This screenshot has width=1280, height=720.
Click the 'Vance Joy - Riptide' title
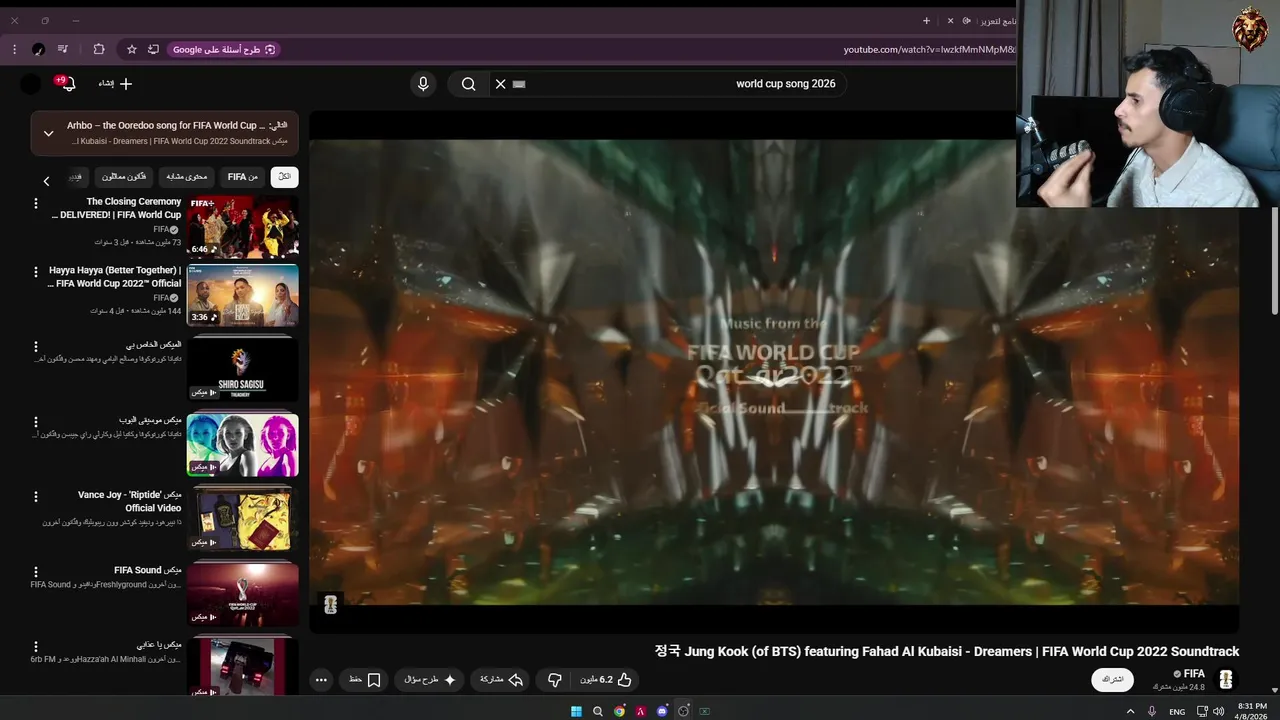tap(130, 501)
